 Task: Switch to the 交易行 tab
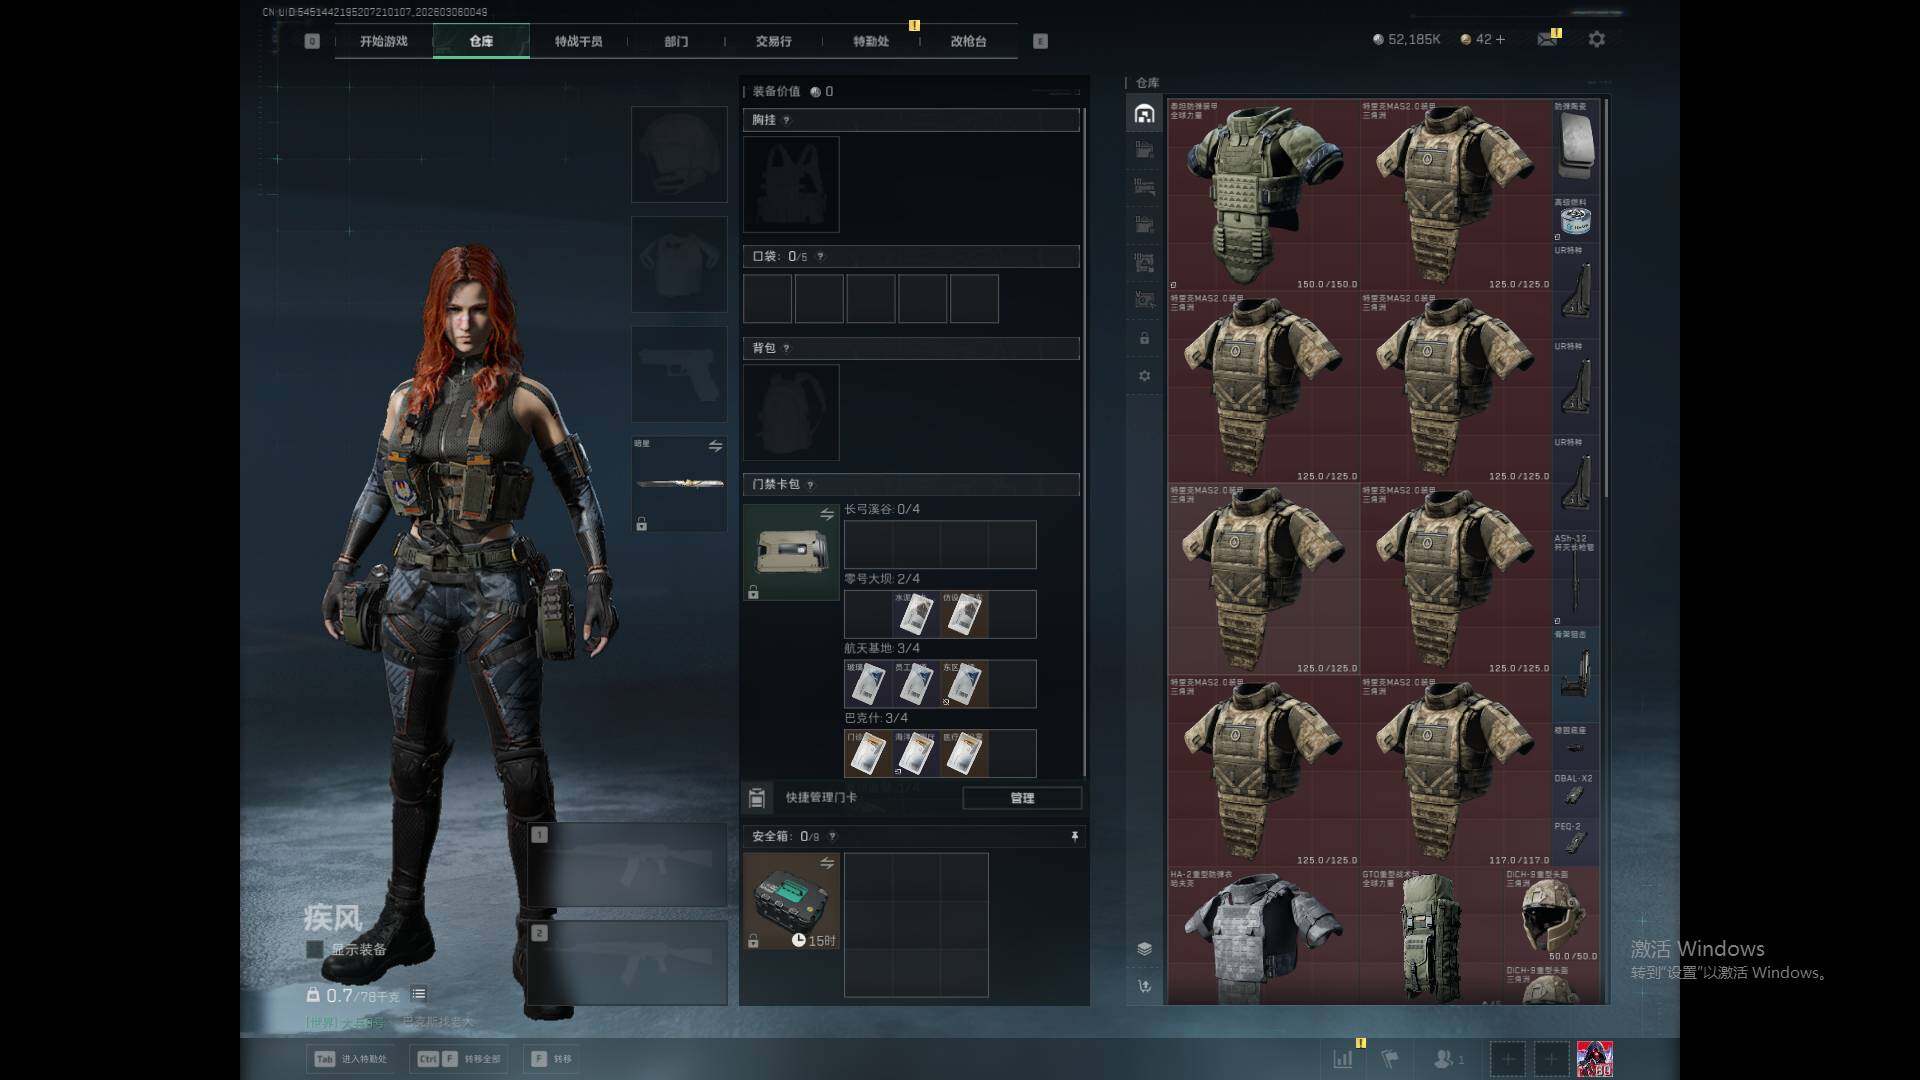click(x=773, y=41)
